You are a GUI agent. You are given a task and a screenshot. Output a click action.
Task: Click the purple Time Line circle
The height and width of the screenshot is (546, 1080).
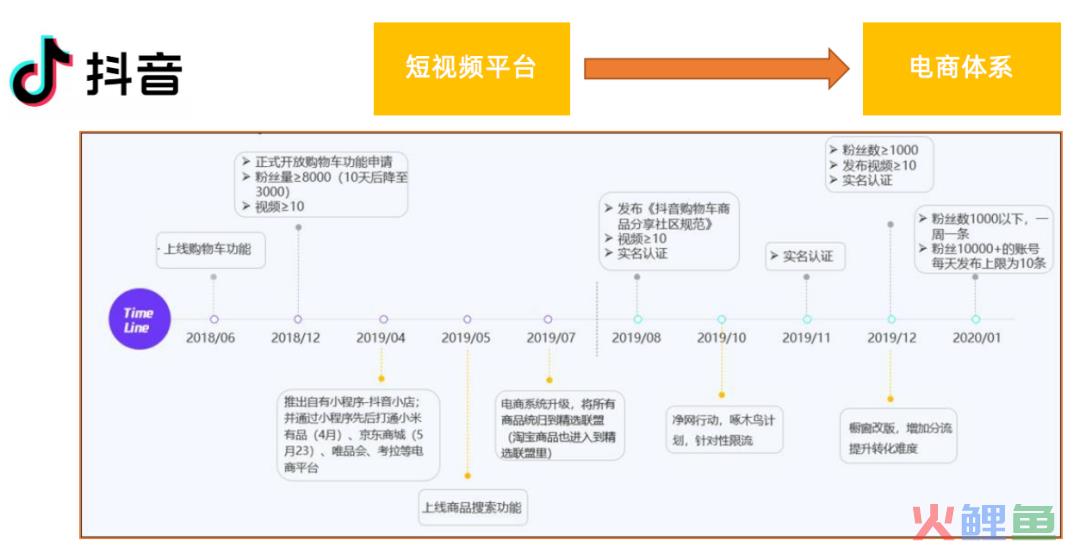pyautogui.click(x=140, y=319)
